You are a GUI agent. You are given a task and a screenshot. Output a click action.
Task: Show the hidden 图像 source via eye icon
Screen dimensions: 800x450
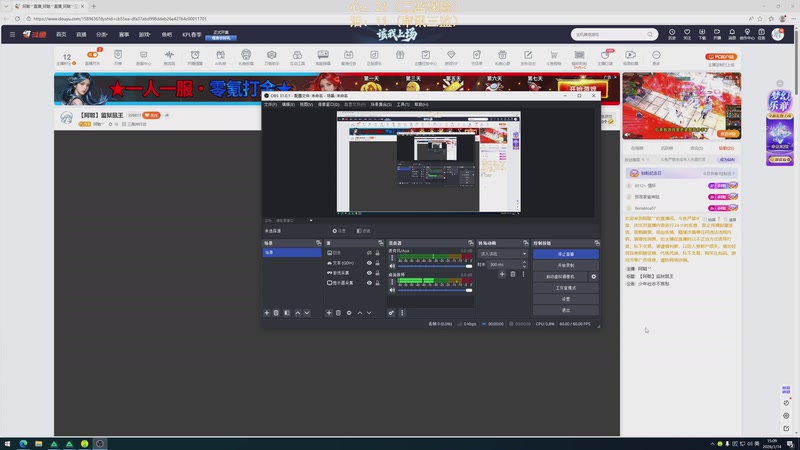pyautogui.click(x=369, y=253)
